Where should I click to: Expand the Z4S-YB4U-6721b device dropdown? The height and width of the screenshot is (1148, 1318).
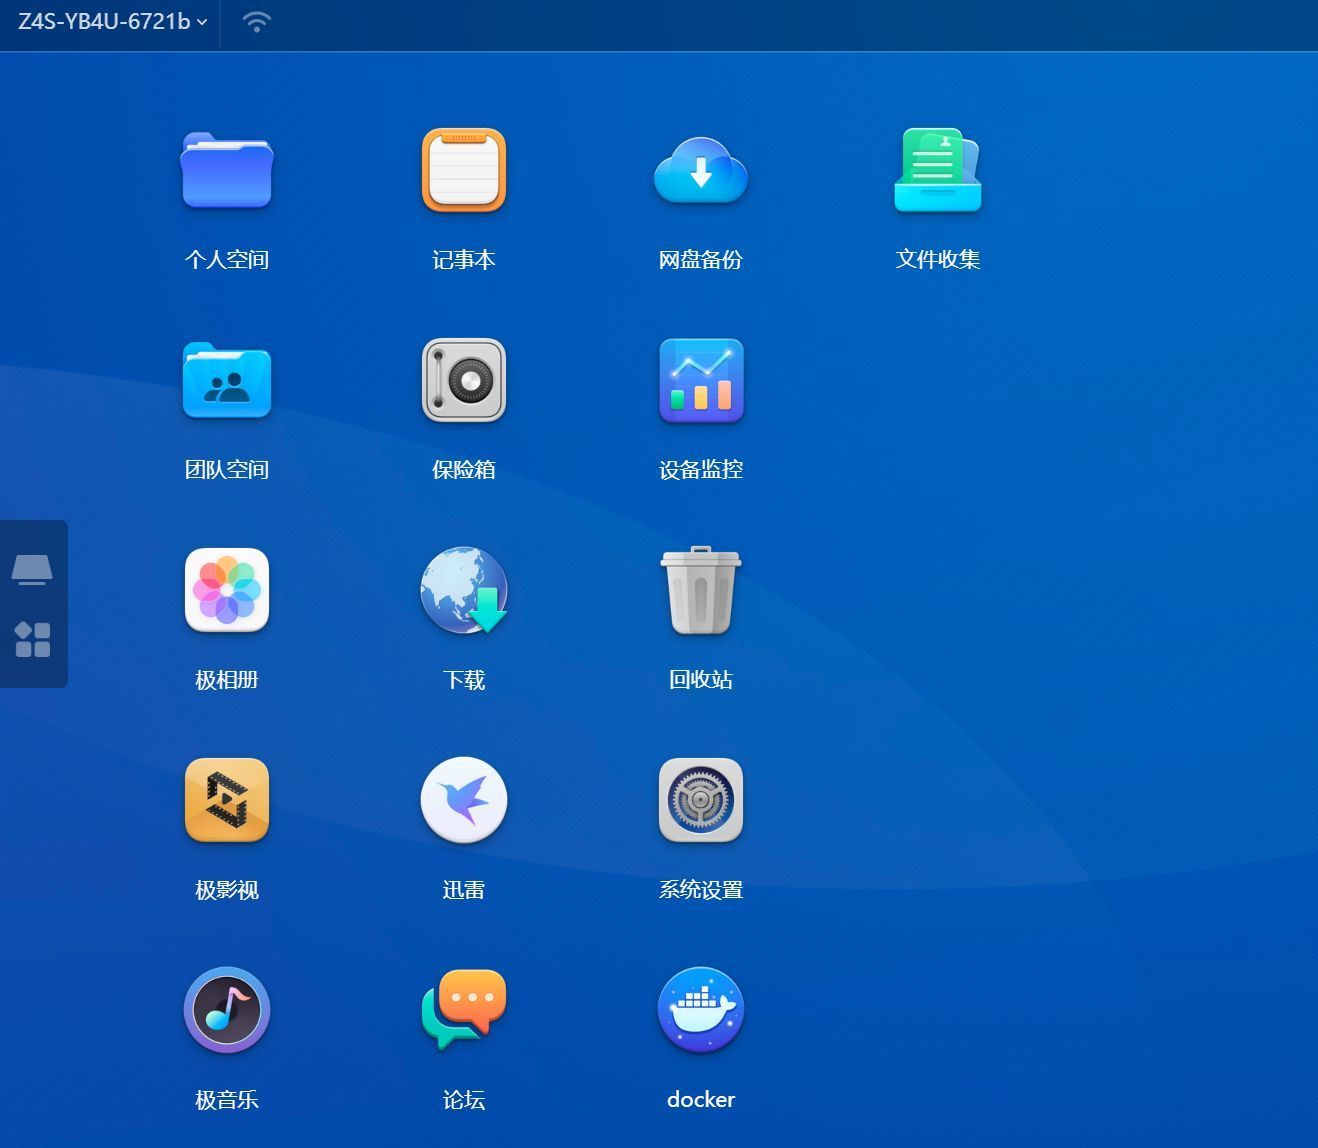coord(112,22)
